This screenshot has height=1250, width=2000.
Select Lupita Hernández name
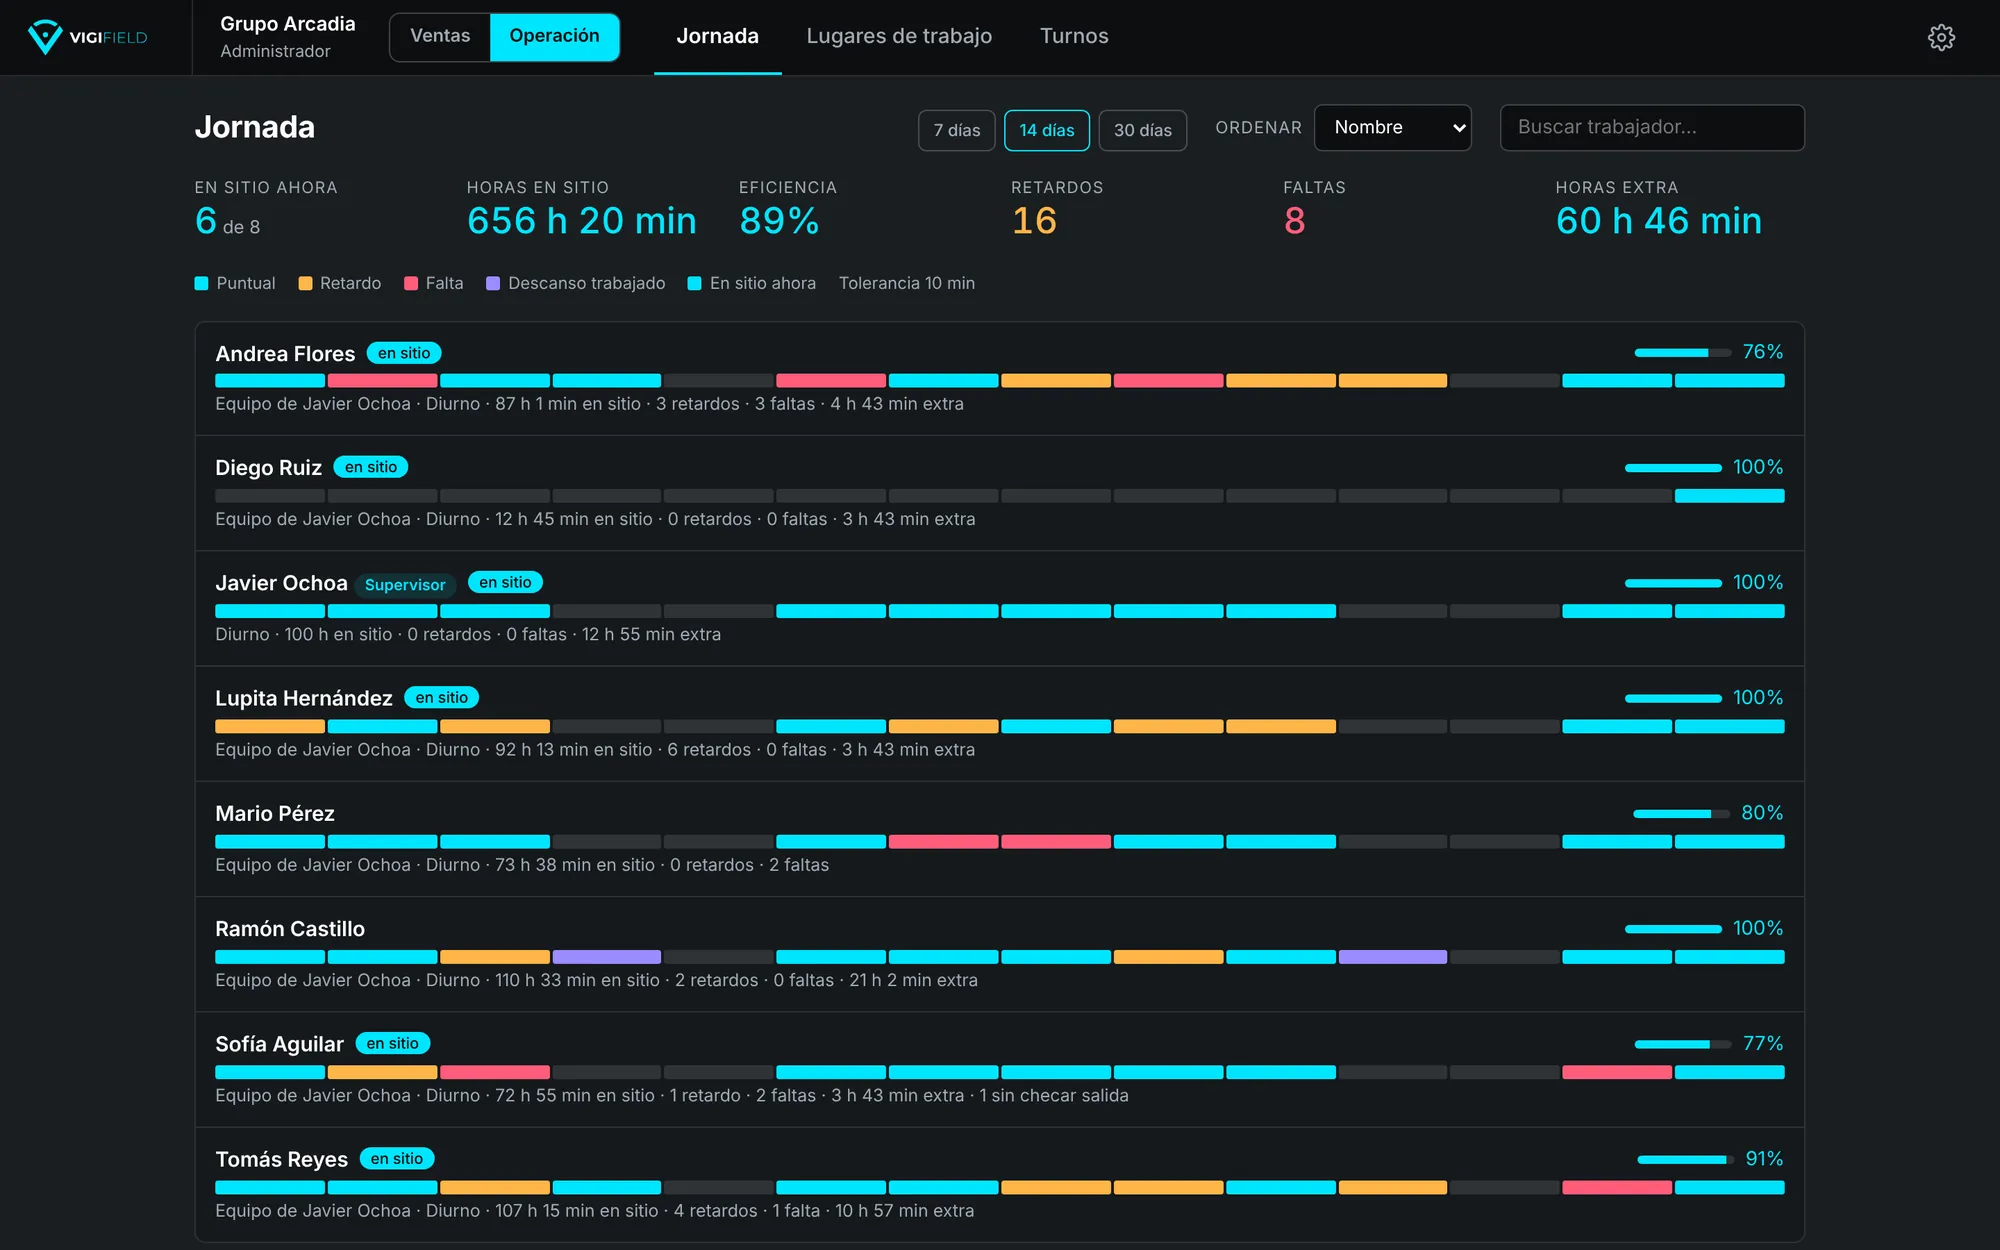point(304,698)
